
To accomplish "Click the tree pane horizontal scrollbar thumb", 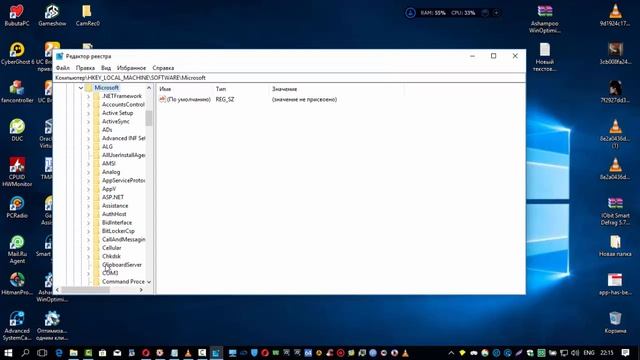I will pyautogui.click(x=85, y=290).
